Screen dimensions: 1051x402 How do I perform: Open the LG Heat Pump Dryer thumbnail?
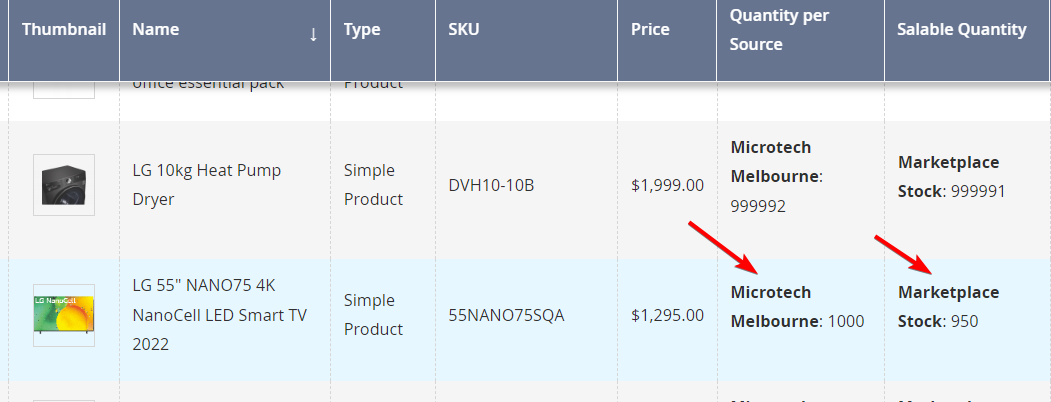[64, 185]
